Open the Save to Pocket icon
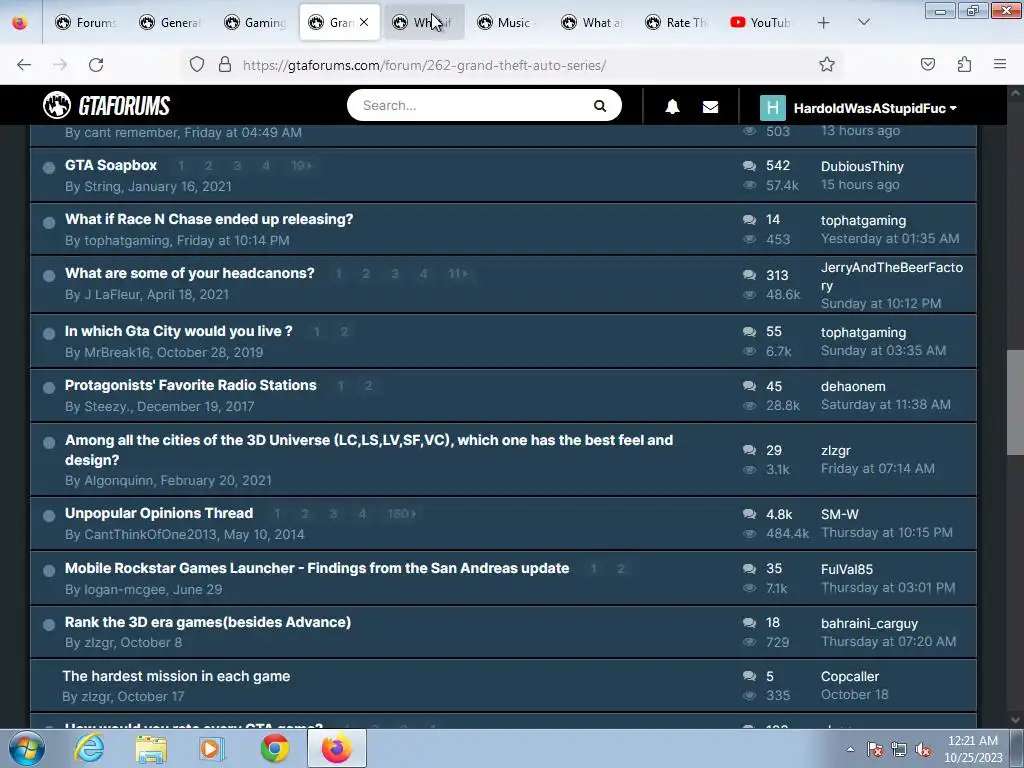This screenshot has height=768, width=1024. point(927,65)
